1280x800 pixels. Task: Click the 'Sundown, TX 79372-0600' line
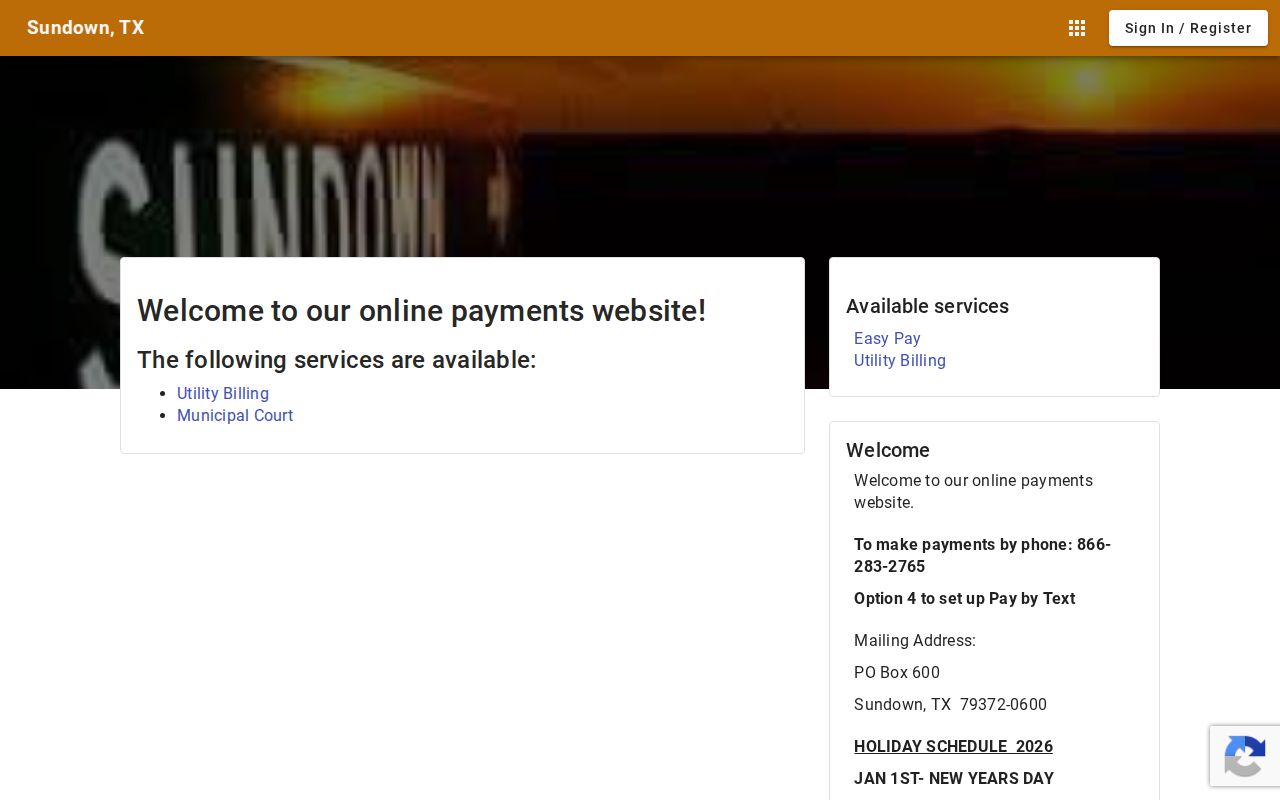click(x=950, y=705)
